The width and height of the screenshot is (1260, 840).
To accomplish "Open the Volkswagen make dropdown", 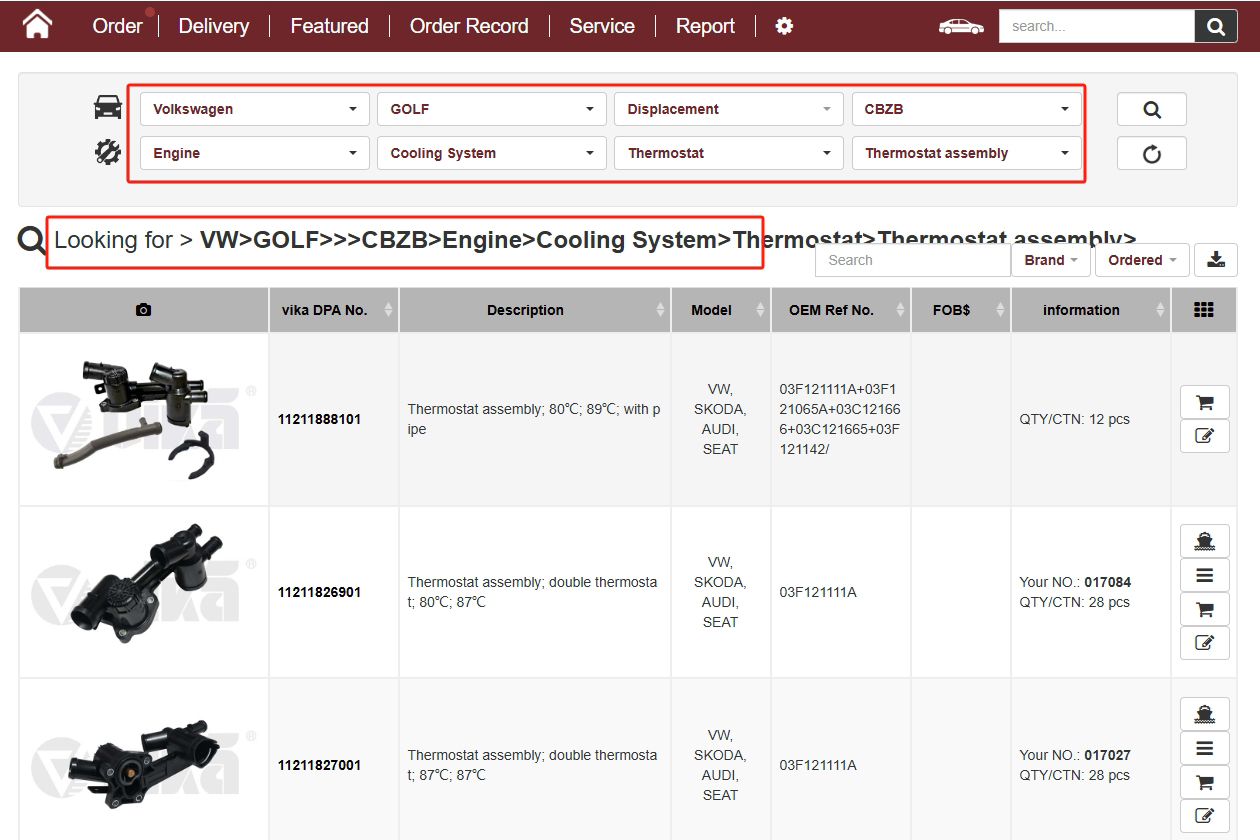I will 253,109.
